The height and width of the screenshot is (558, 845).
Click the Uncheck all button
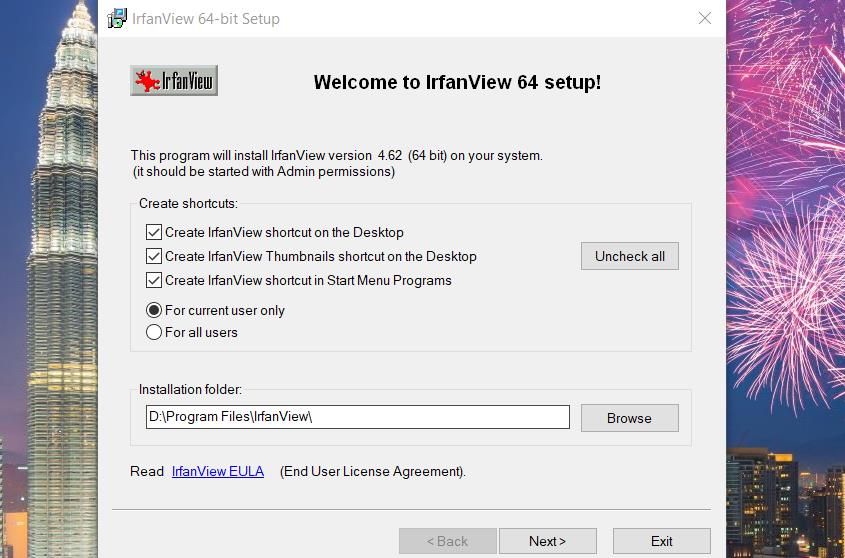629,256
